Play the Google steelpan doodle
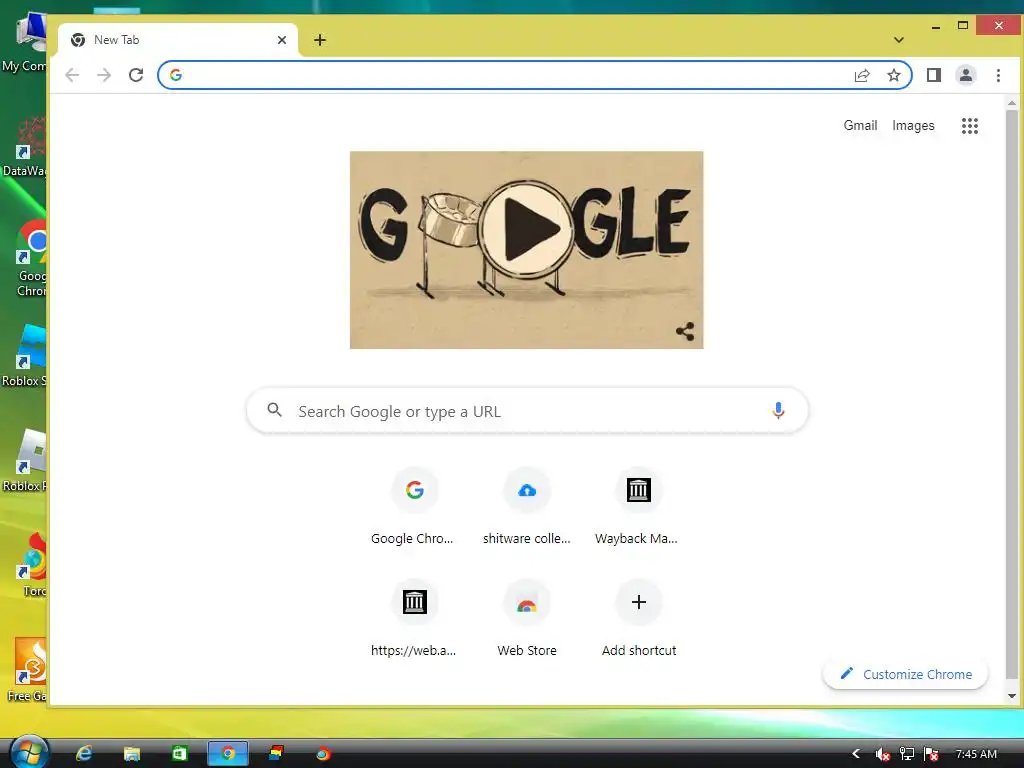The width and height of the screenshot is (1024, 768). click(526, 230)
